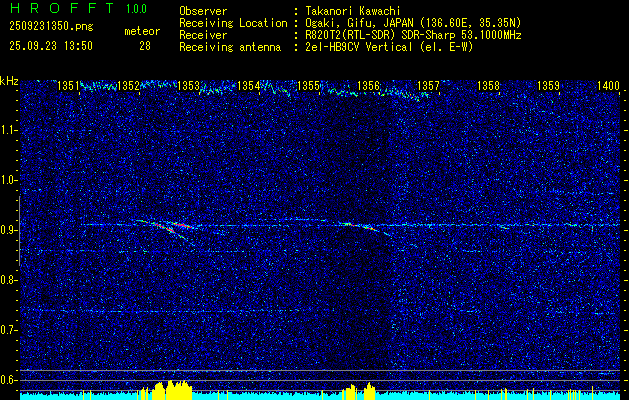Select the file name 2509231350.png
This screenshot has height=400, width=629.
(51, 27)
